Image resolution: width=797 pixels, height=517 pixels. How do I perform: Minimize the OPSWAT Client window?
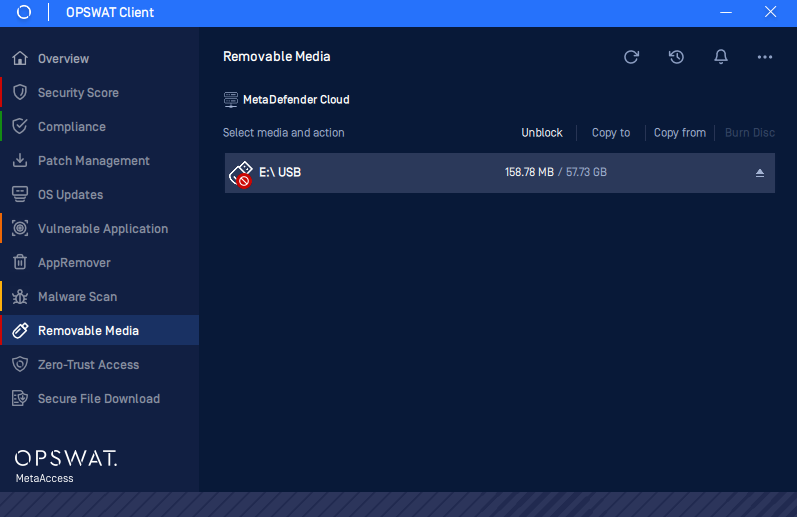point(726,12)
